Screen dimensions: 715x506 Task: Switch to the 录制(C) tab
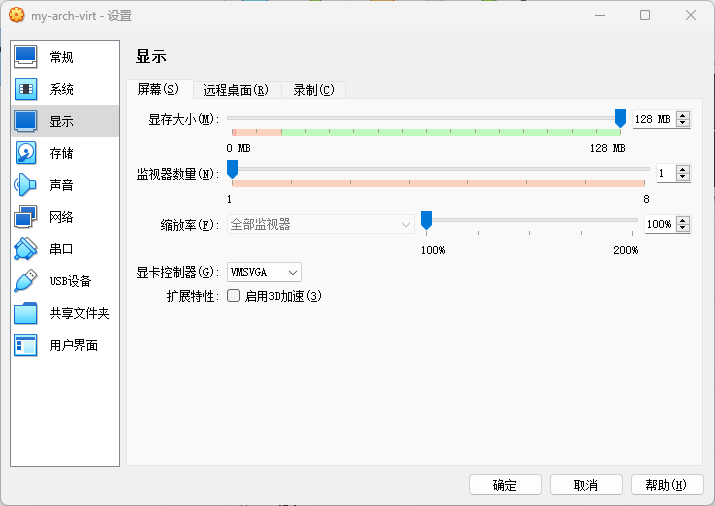click(313, 90)
